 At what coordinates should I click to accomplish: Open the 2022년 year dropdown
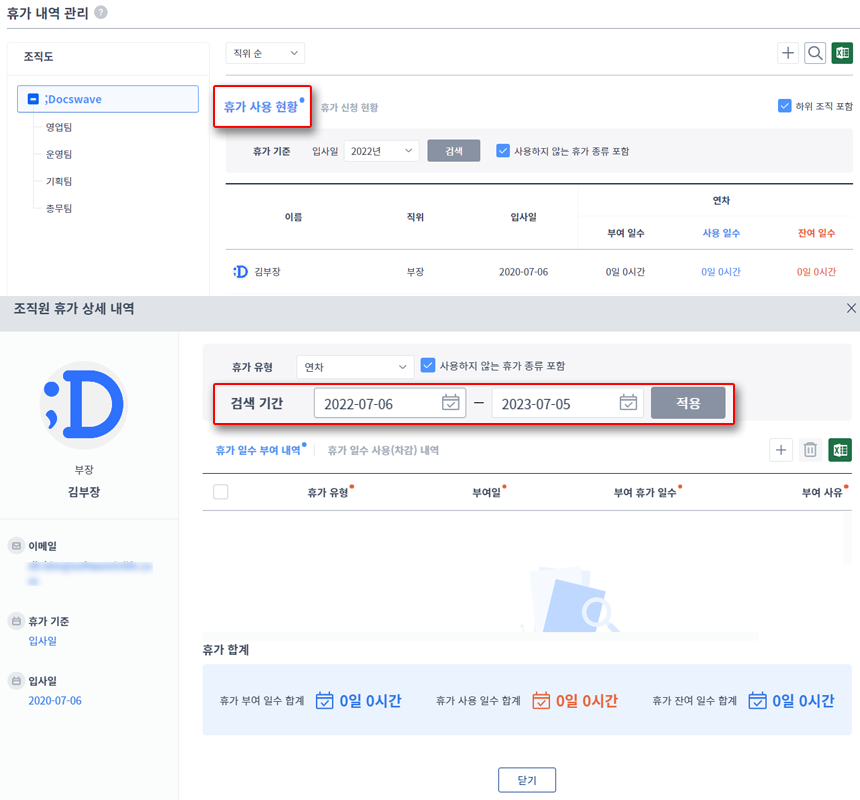pos(381,151)
